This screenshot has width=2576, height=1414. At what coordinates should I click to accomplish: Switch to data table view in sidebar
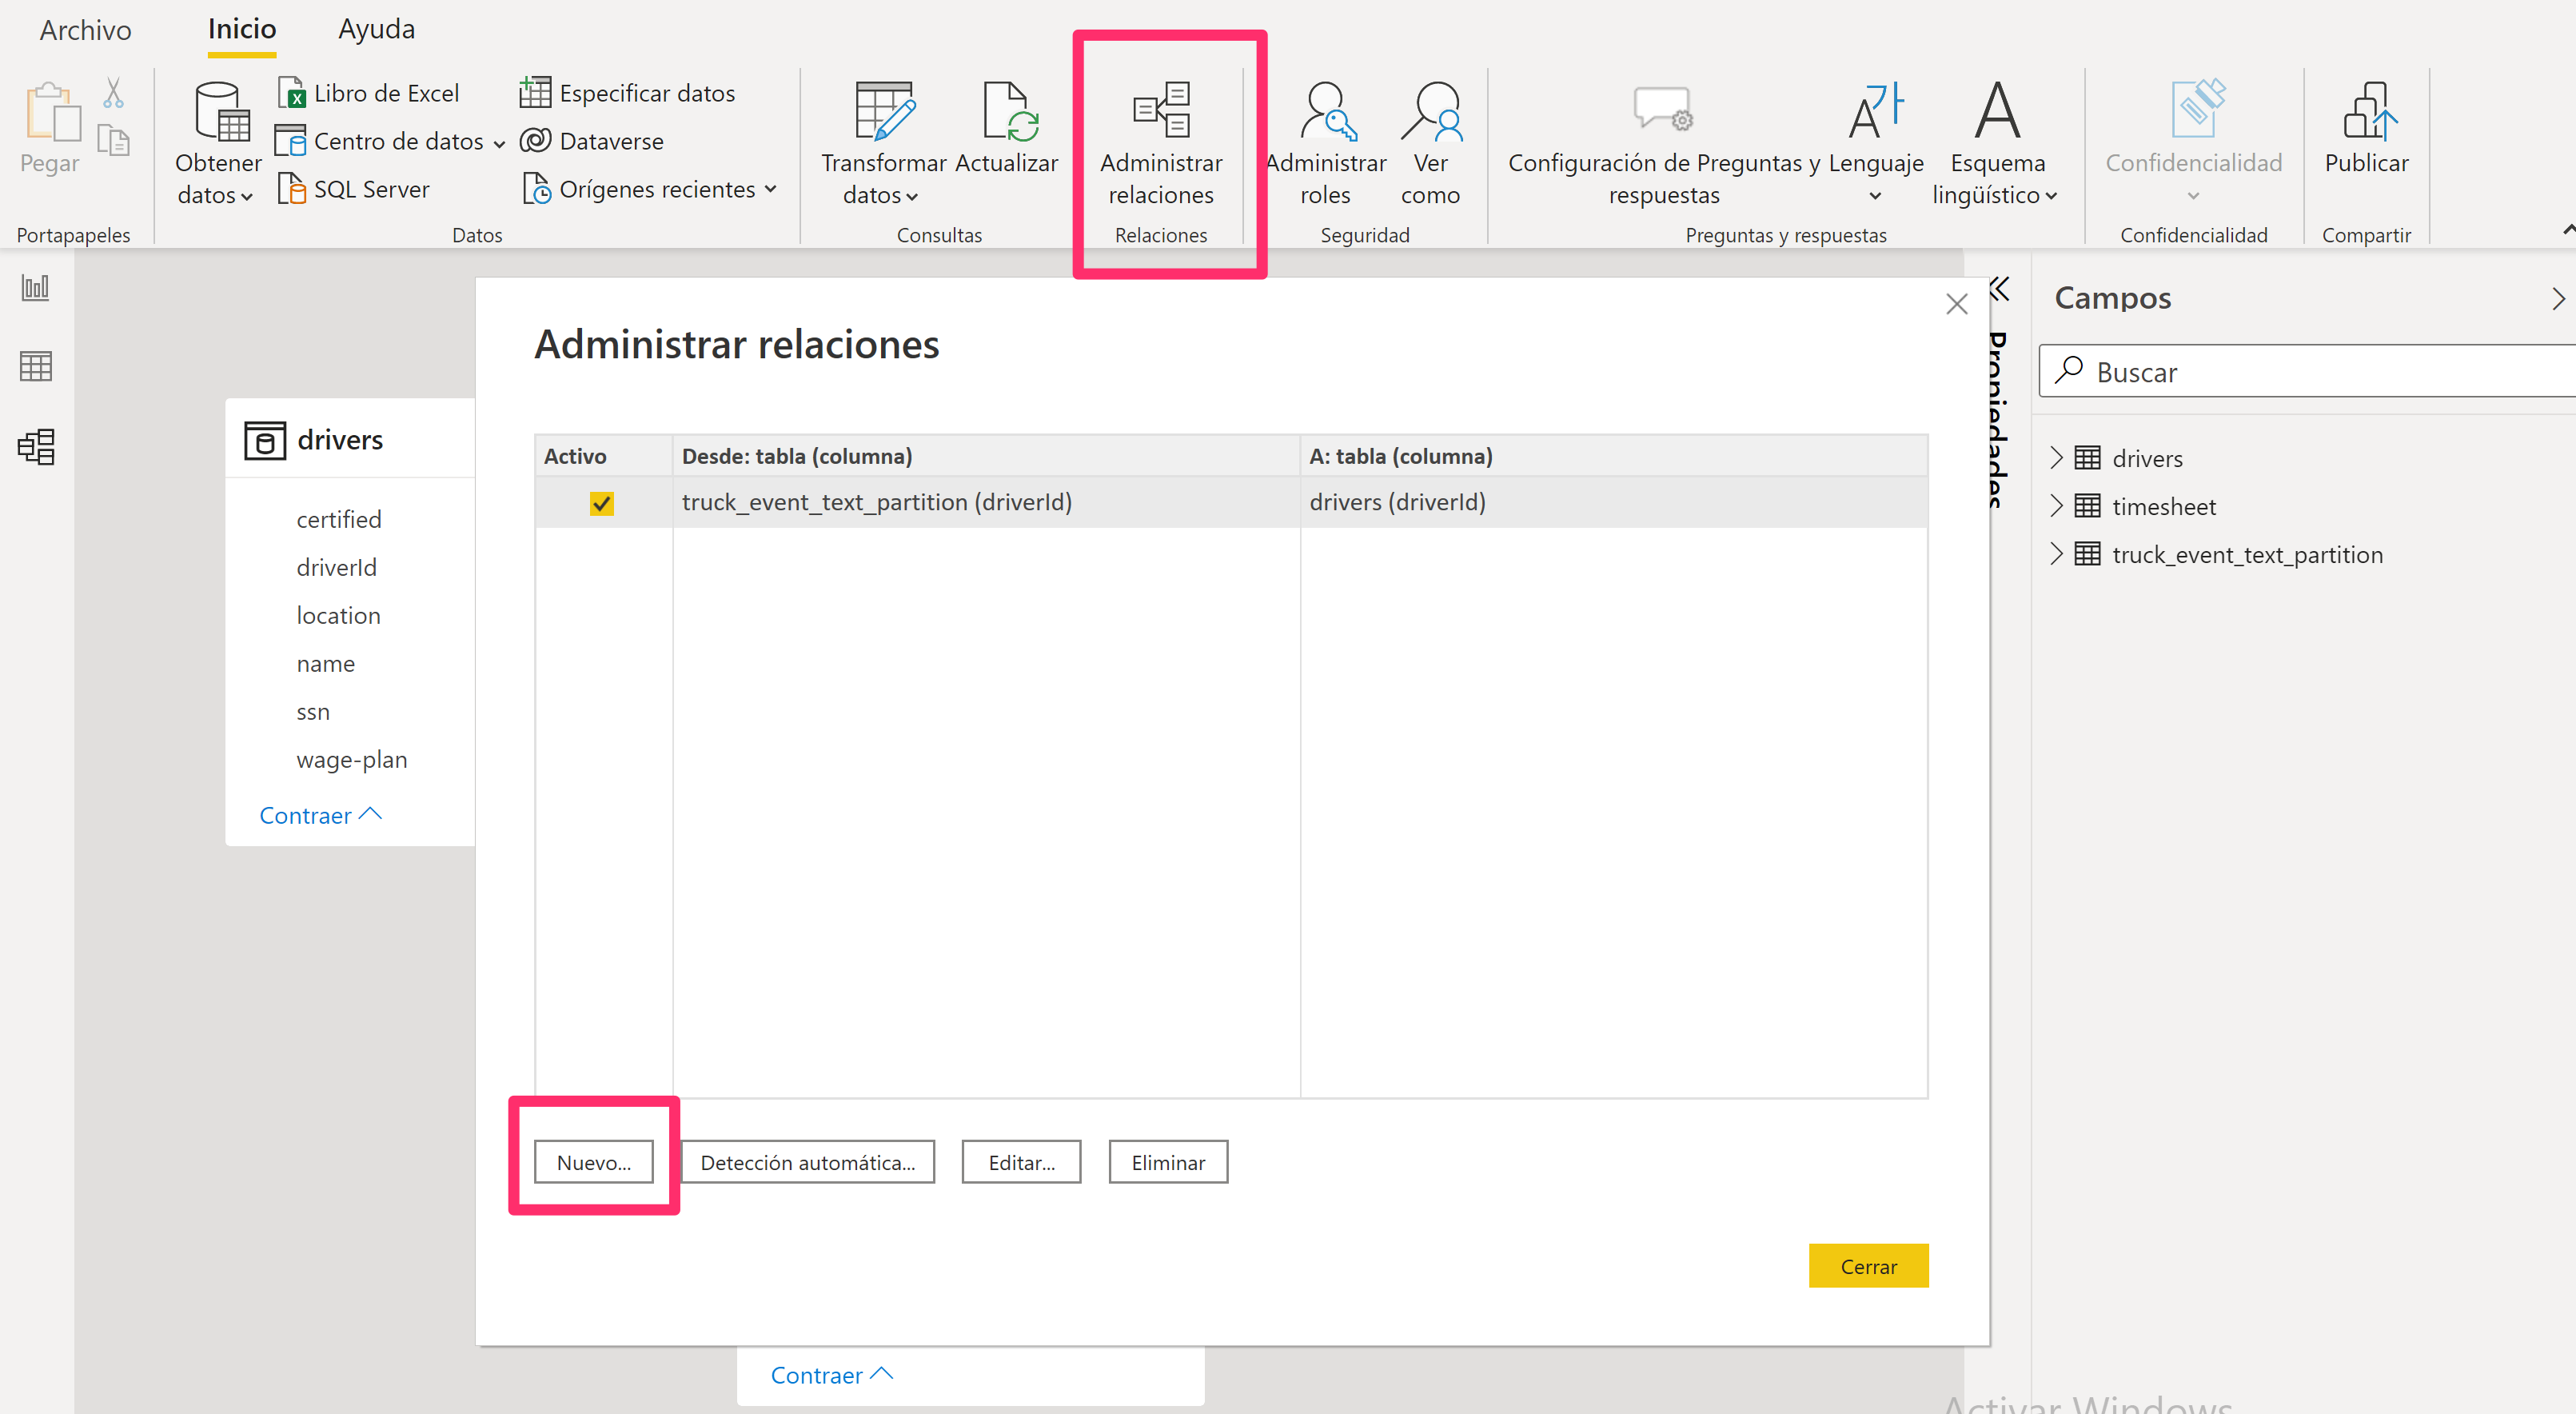coord(36,366)
